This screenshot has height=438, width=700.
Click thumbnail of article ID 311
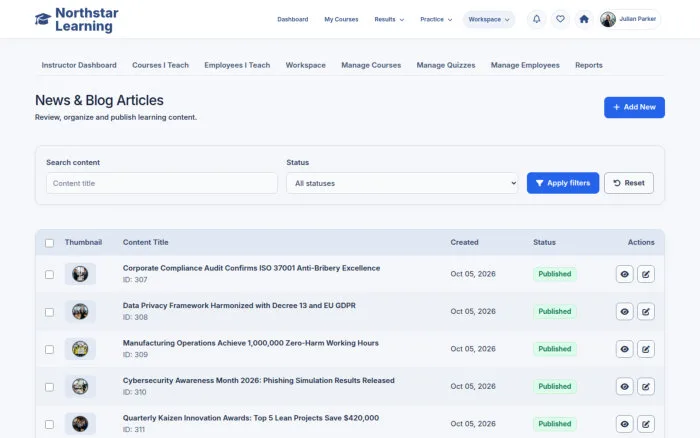point(80,424)
